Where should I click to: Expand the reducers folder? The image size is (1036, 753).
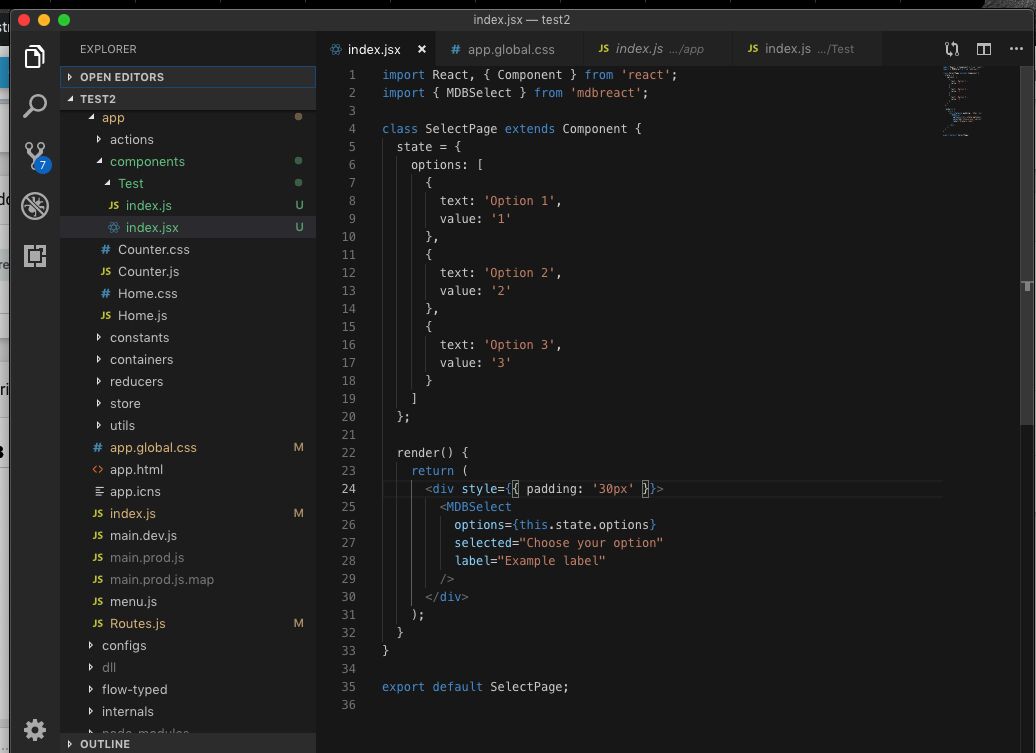188,382
